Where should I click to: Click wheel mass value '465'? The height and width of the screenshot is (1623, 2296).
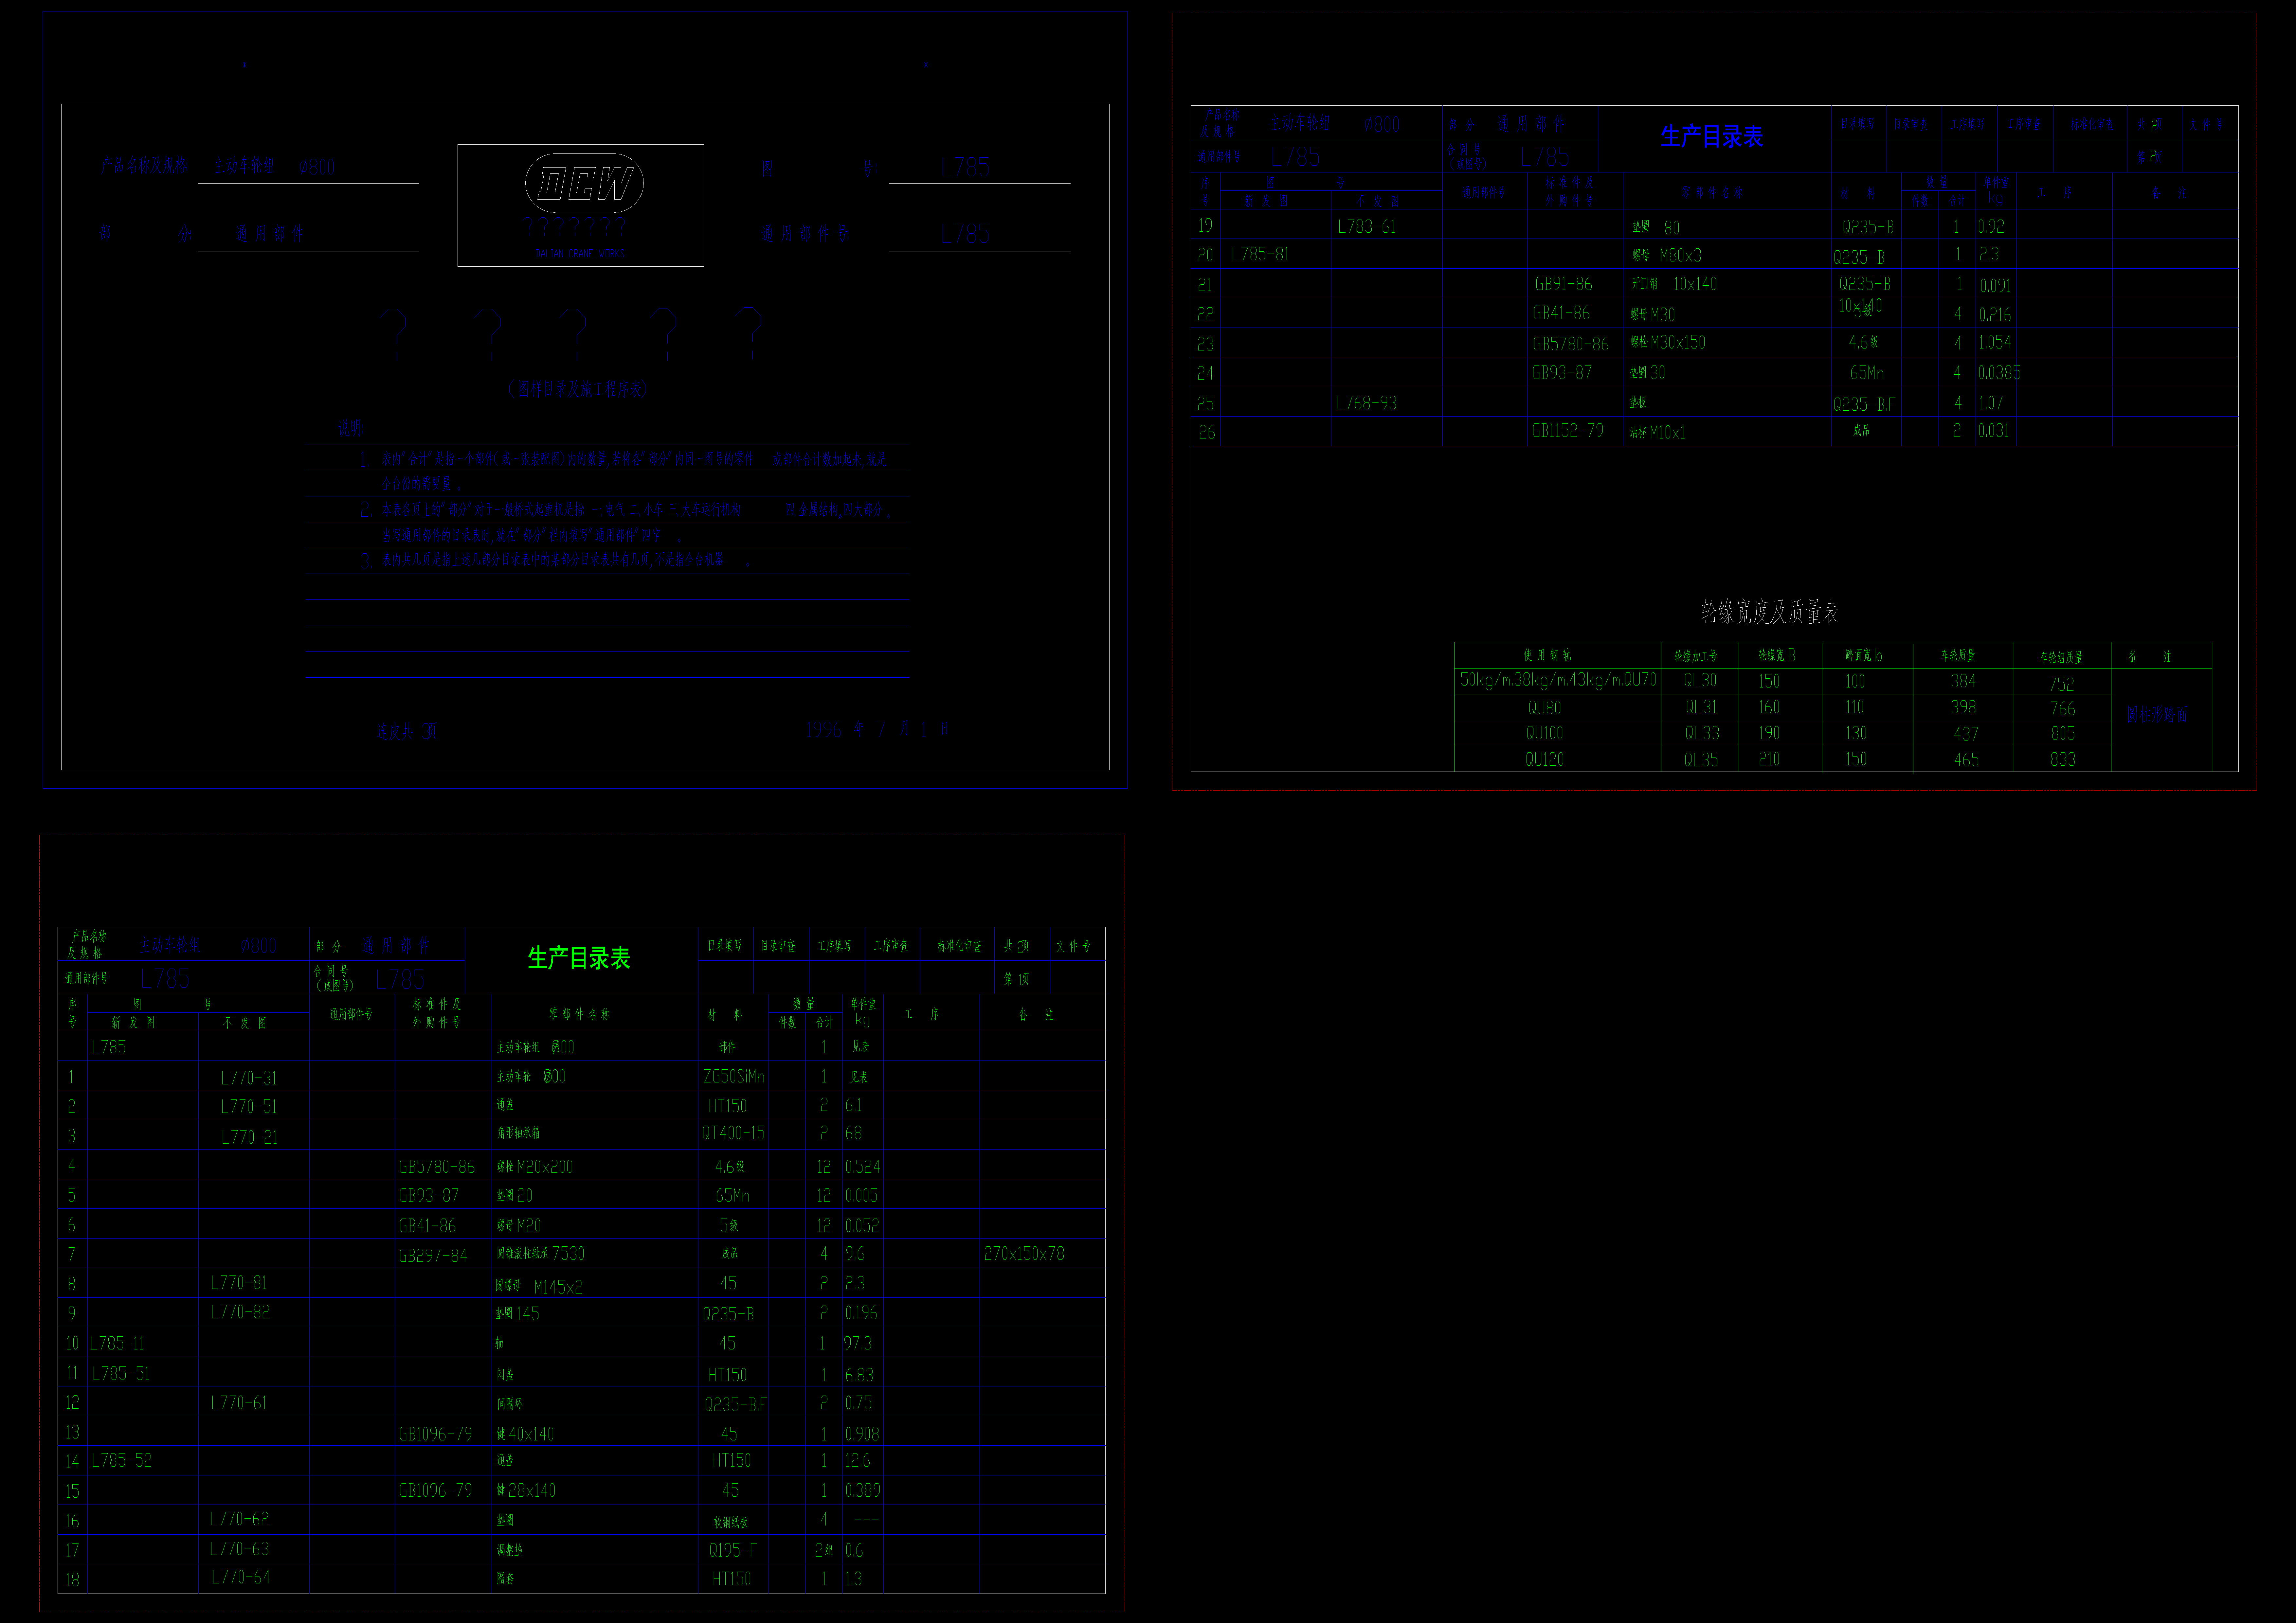(1966, 760)
